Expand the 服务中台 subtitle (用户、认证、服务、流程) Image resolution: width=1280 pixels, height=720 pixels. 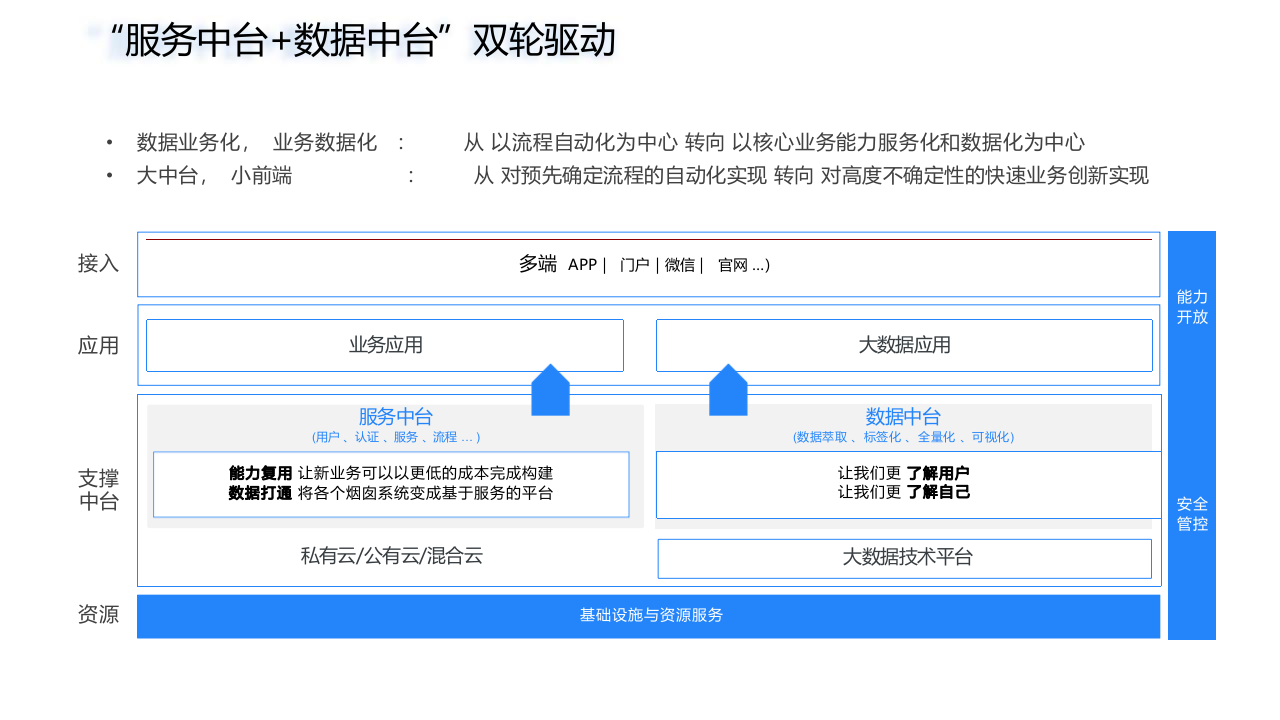tap(394, 436)
